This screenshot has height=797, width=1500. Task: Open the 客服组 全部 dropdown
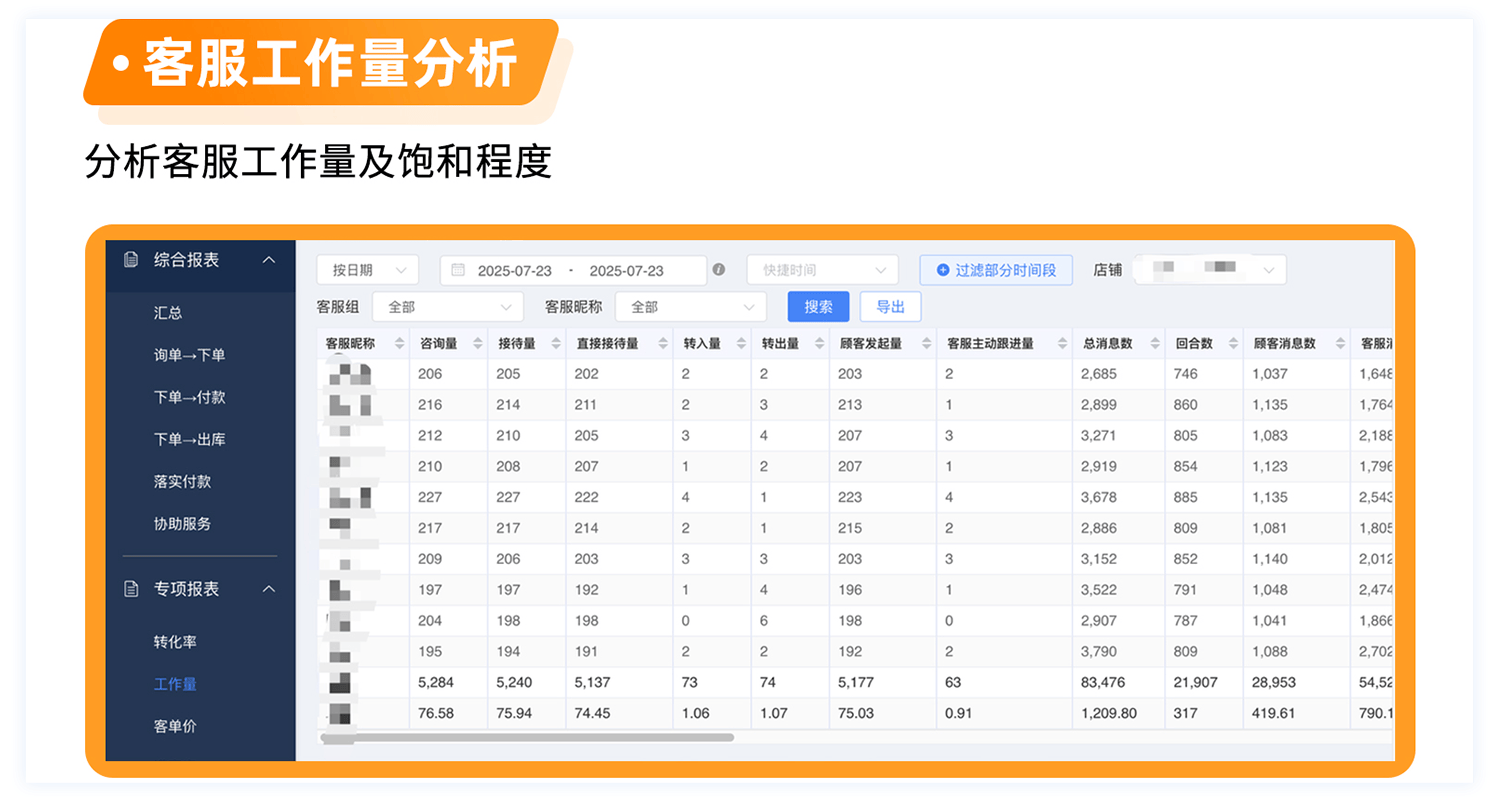point(447,307)
